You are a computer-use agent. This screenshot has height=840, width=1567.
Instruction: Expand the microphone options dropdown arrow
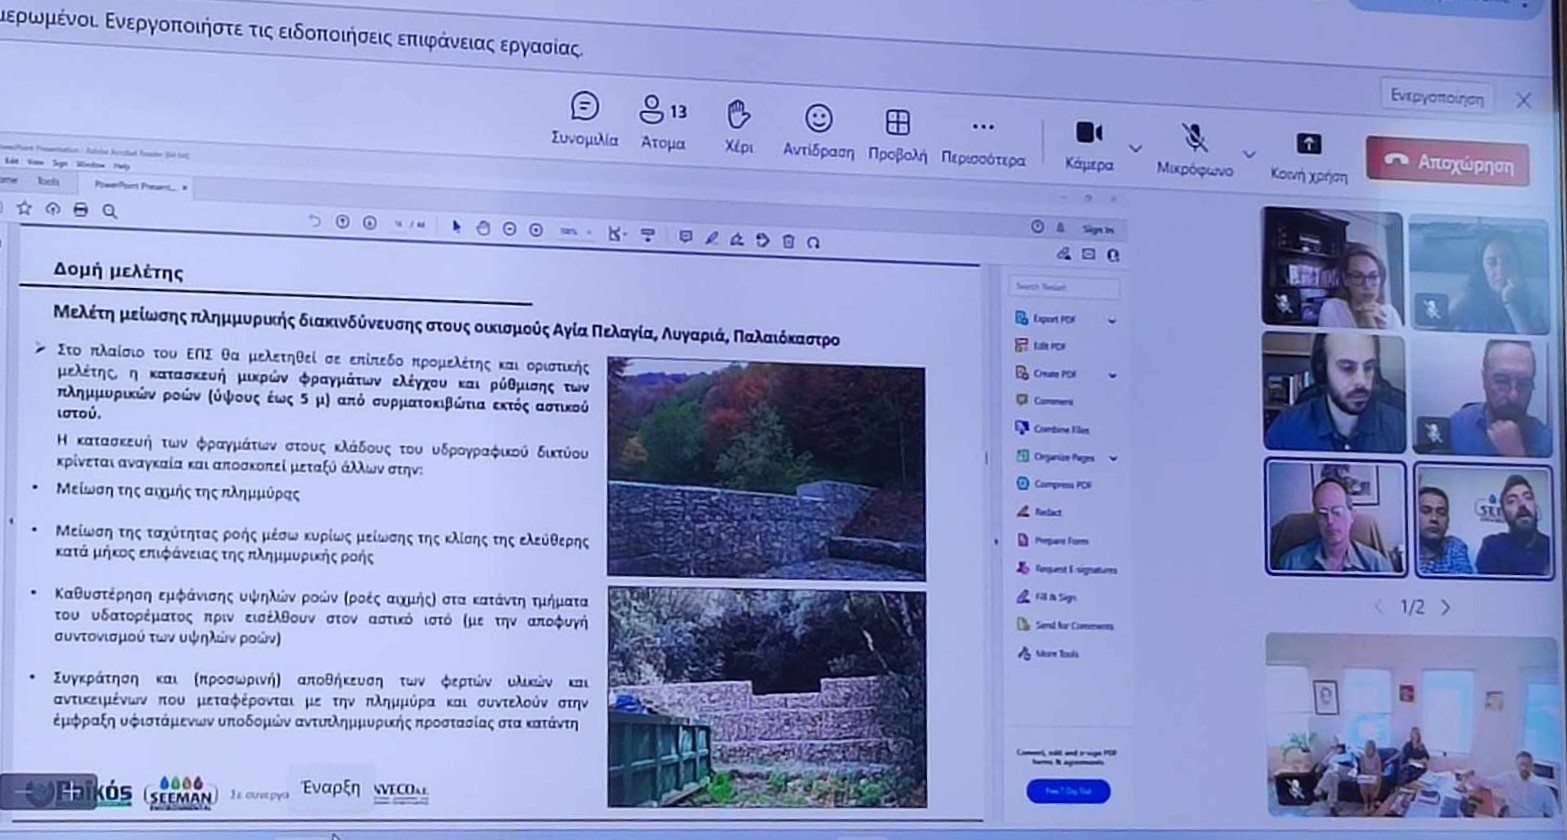pyautogui.click(x=1249, y=155)
